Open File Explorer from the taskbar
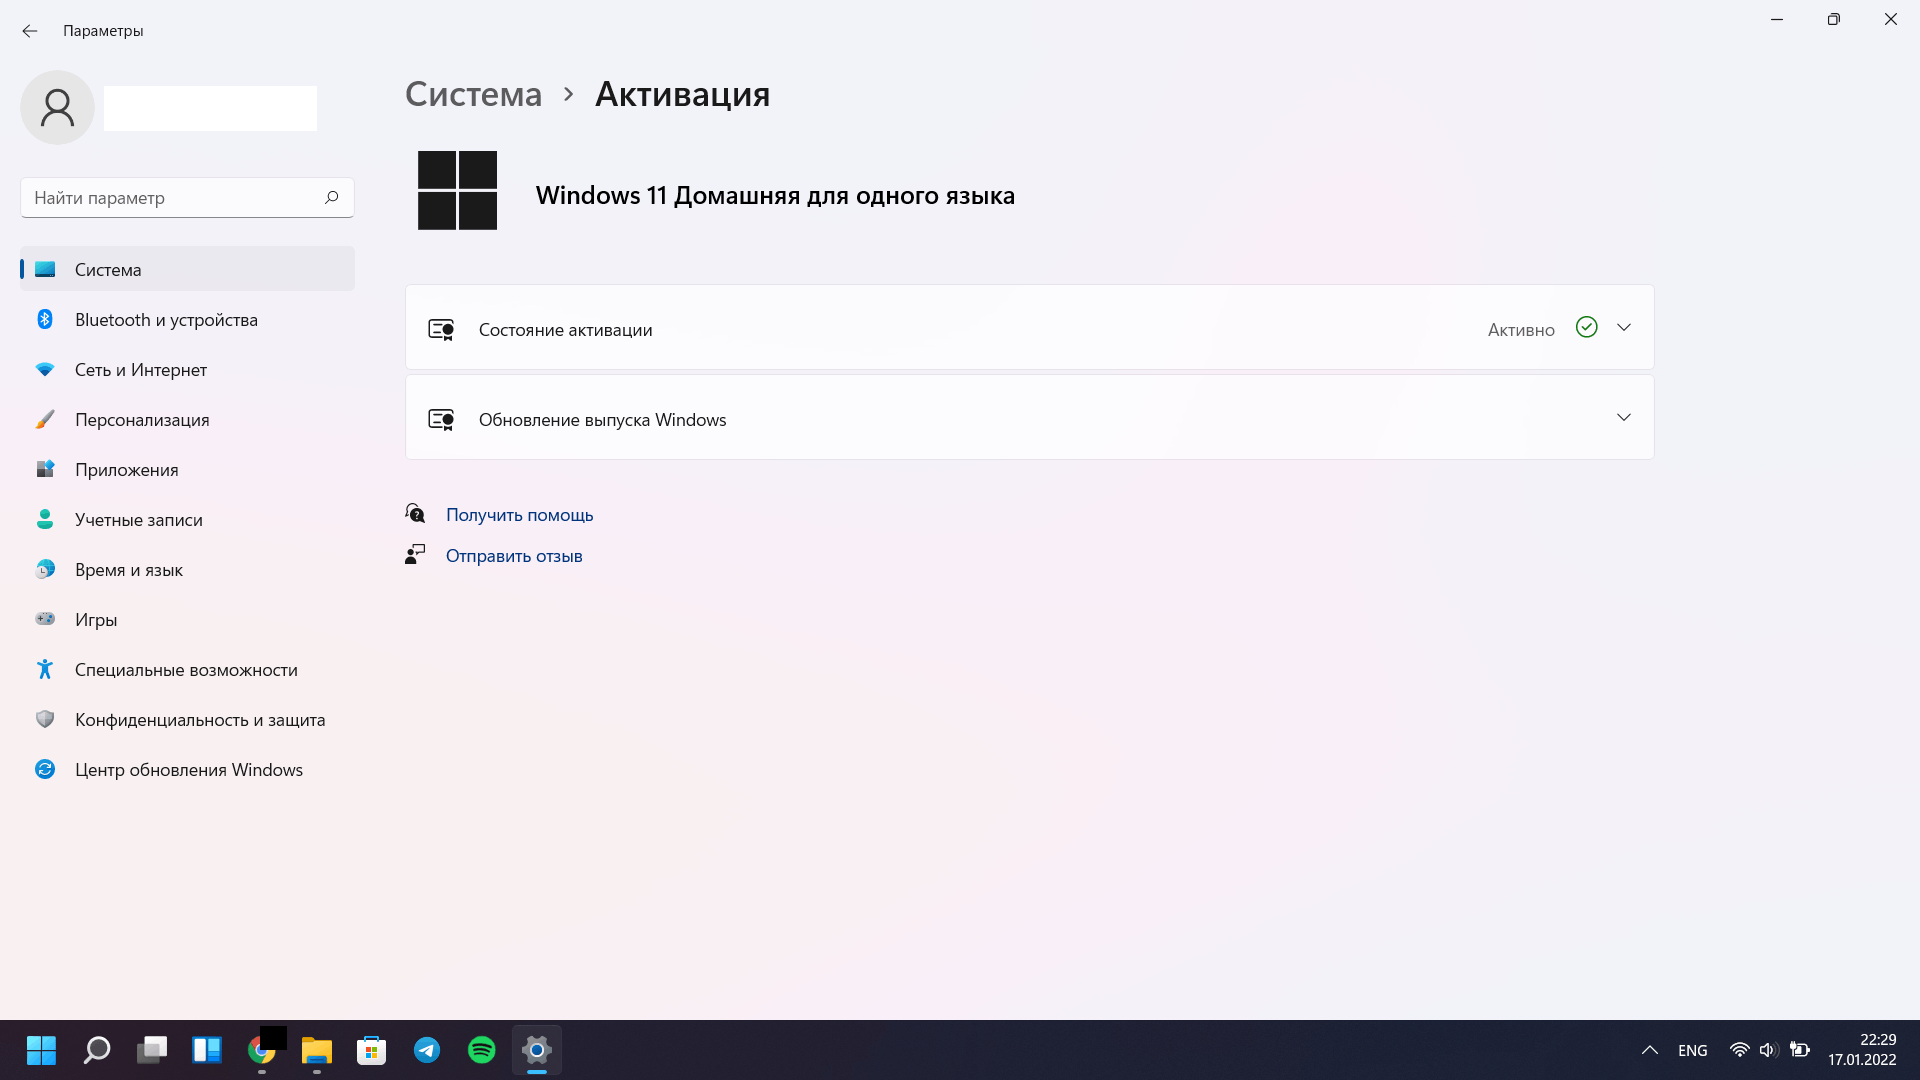Screen dimensions: 1920x1080 pyautogui.click(x=317, y=1050)
